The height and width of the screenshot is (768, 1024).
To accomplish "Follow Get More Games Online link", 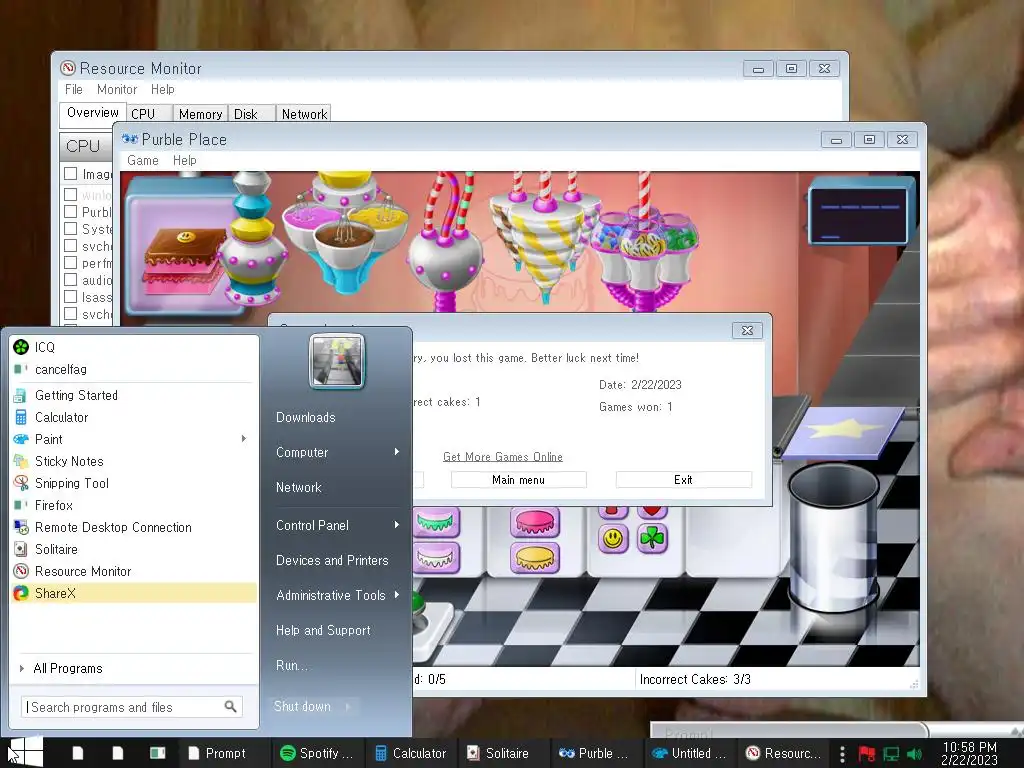I will click(x=503, y=457).
